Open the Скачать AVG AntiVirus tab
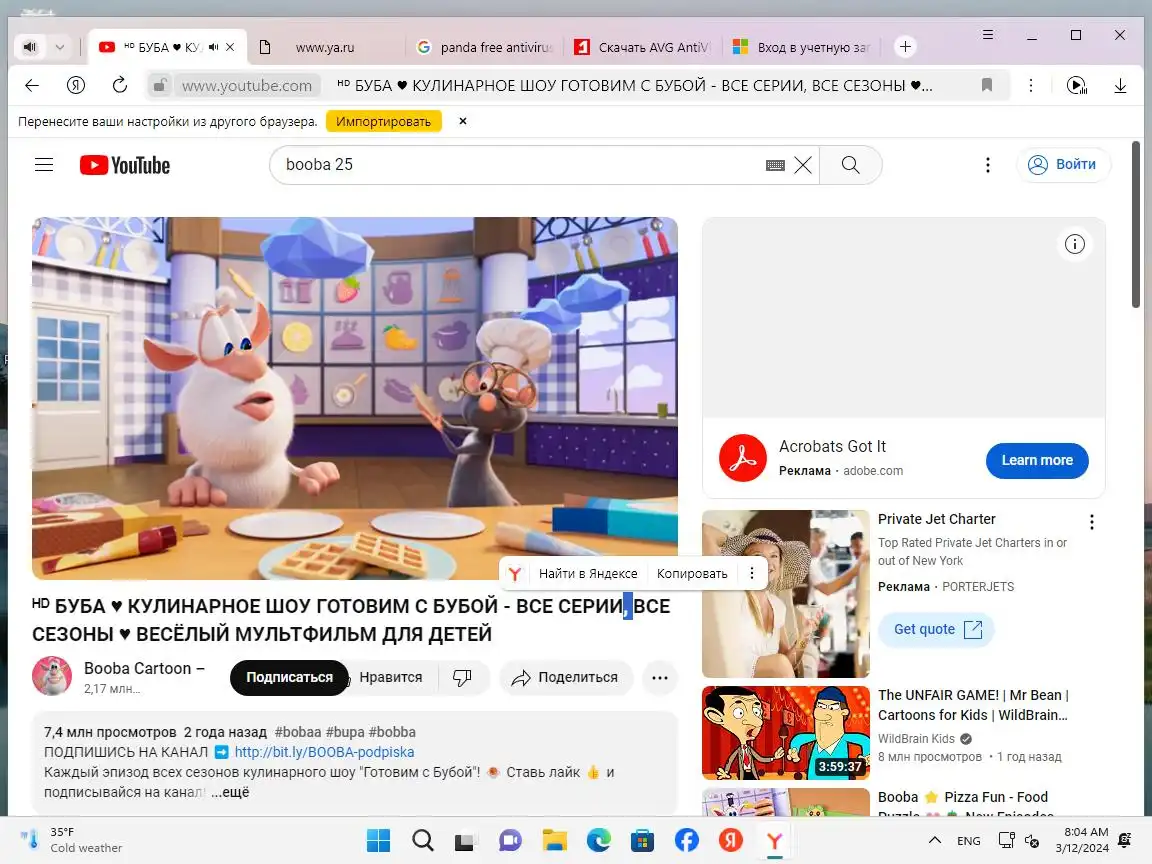 pos(641,47)
